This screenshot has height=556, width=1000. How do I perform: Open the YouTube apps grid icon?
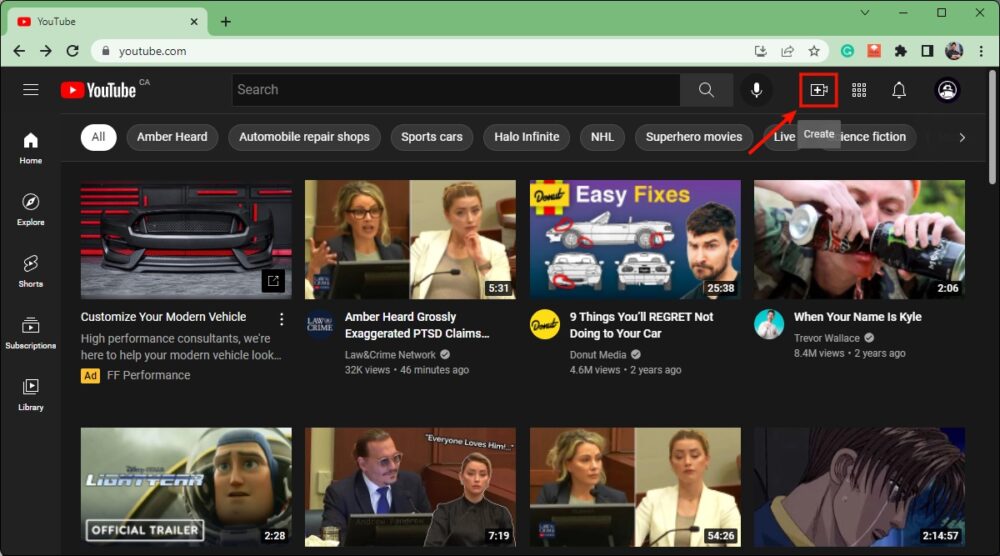(859, 90)
